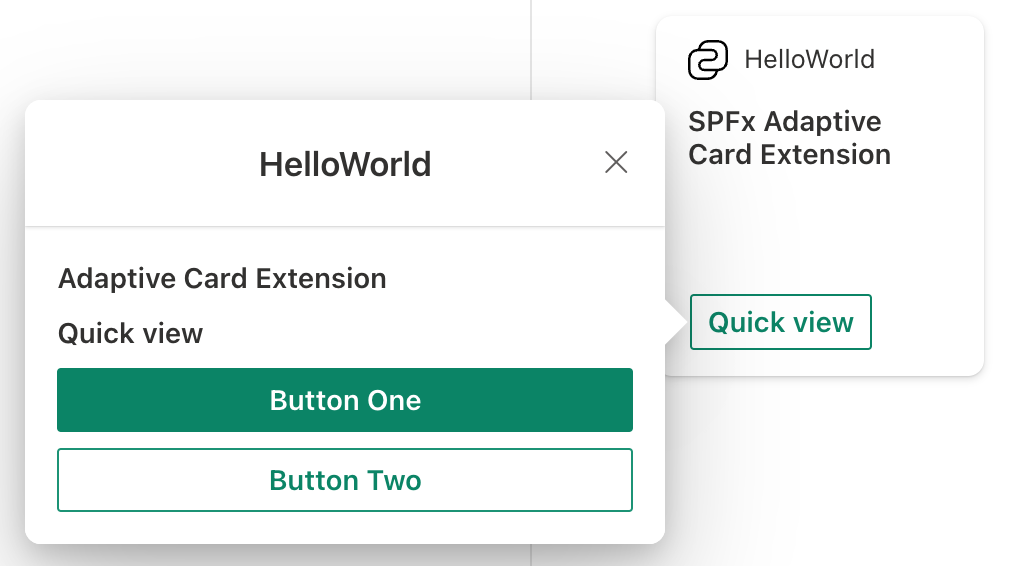Open Quick view on the HelloWorld card

pos(781,322)
